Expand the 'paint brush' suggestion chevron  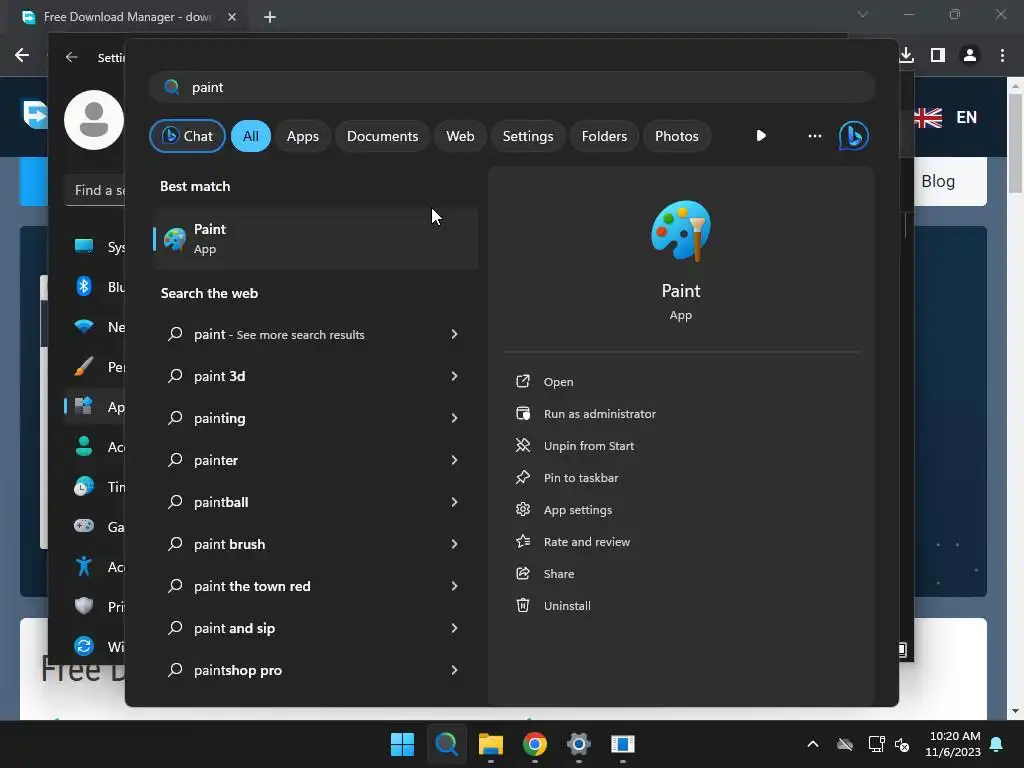pyautogui.click(x=454, y=544)
